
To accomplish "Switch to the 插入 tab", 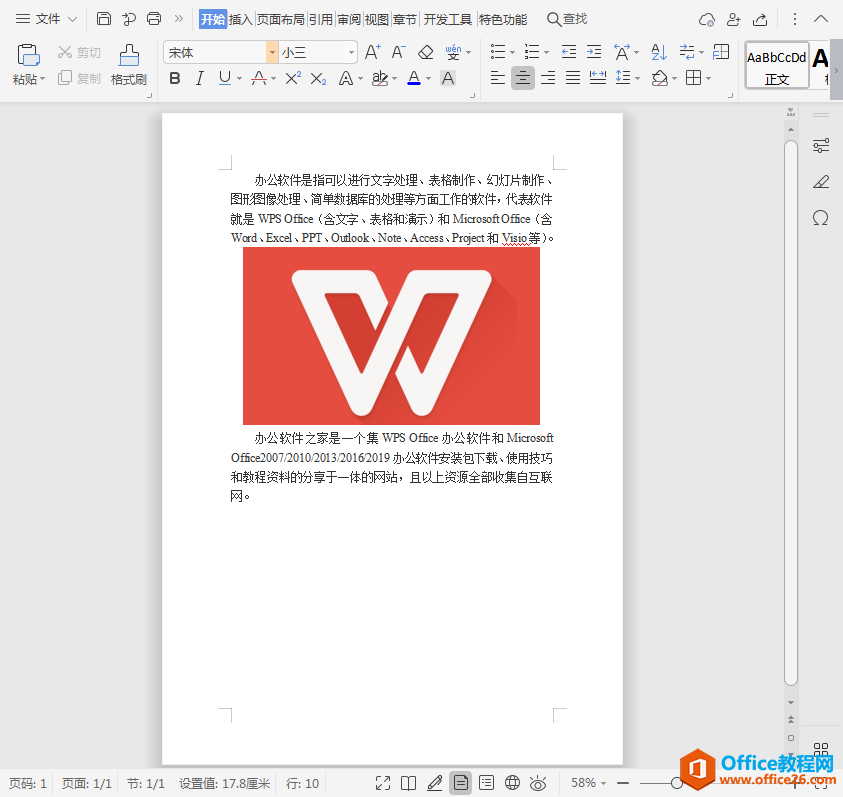I will point(240,20).
